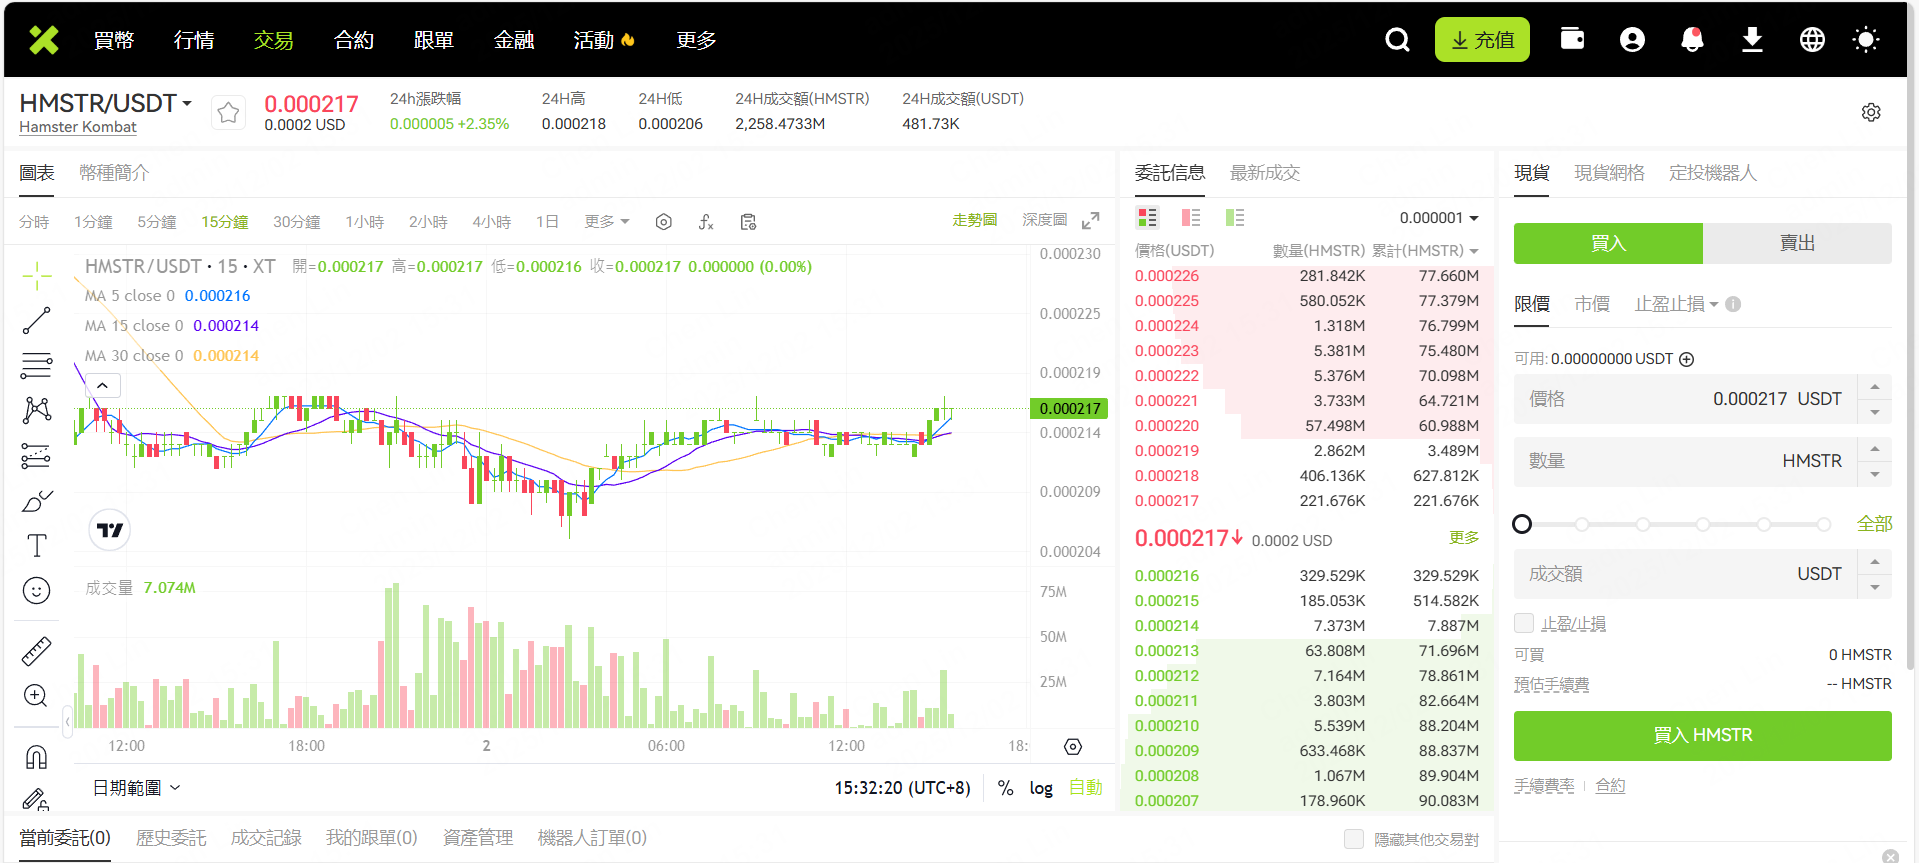1919x863 pixels.
Task: Add HMSTR/USDT to favorites with star icon
Action: point(228,113)
